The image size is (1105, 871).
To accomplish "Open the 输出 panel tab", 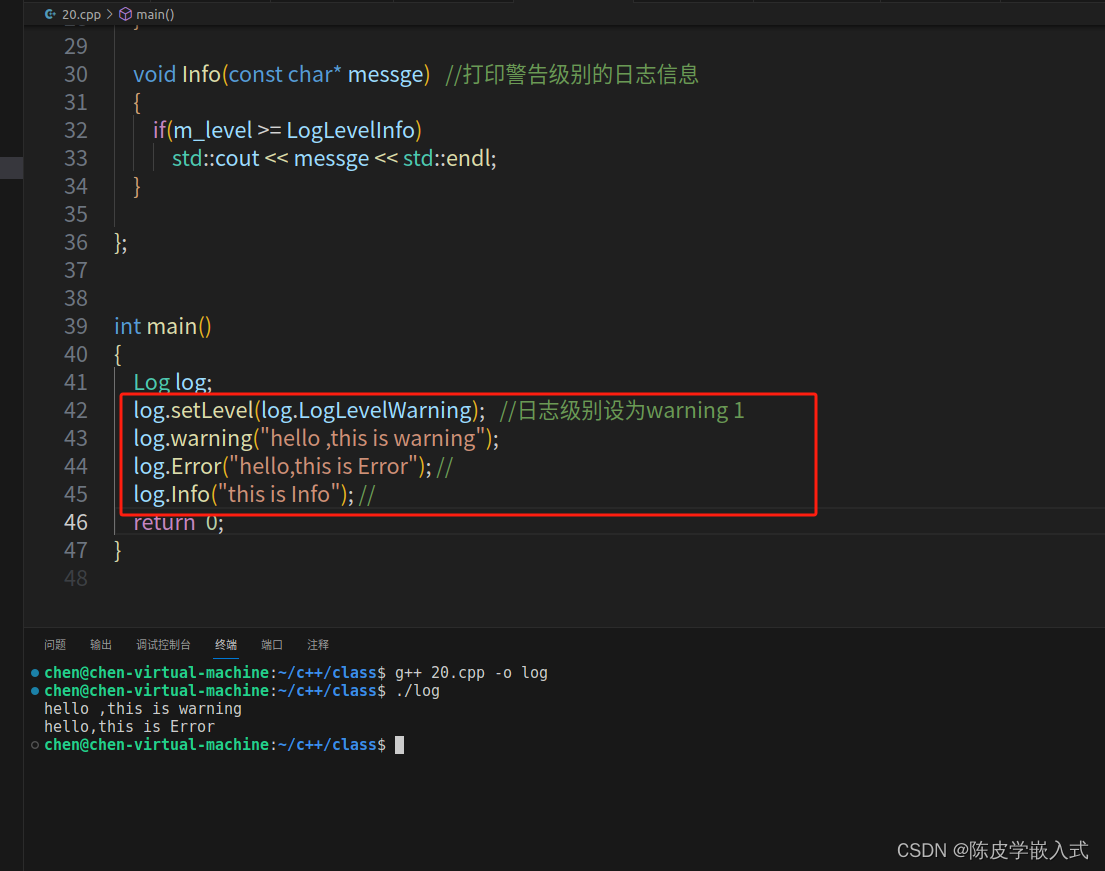I will click(100, 645).
